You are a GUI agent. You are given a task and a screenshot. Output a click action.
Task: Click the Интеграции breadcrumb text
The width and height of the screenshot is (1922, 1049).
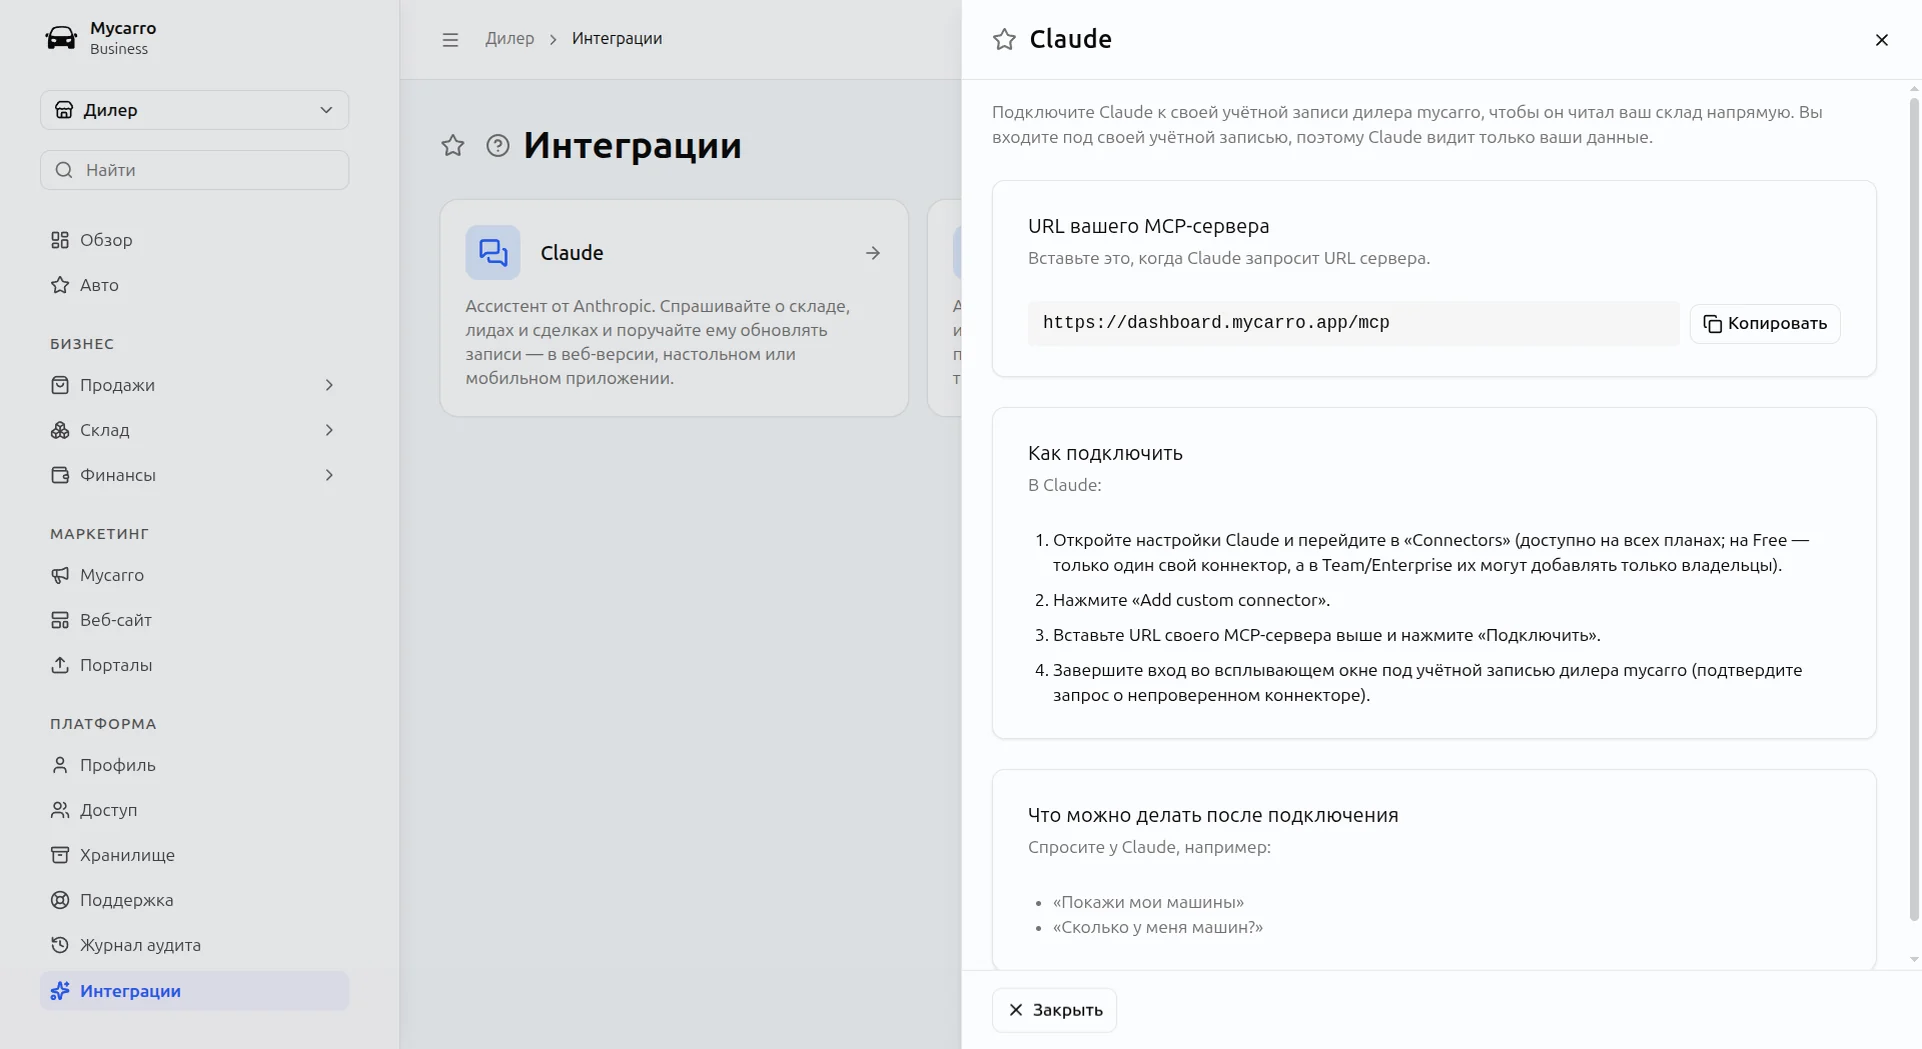pos(617,38)
